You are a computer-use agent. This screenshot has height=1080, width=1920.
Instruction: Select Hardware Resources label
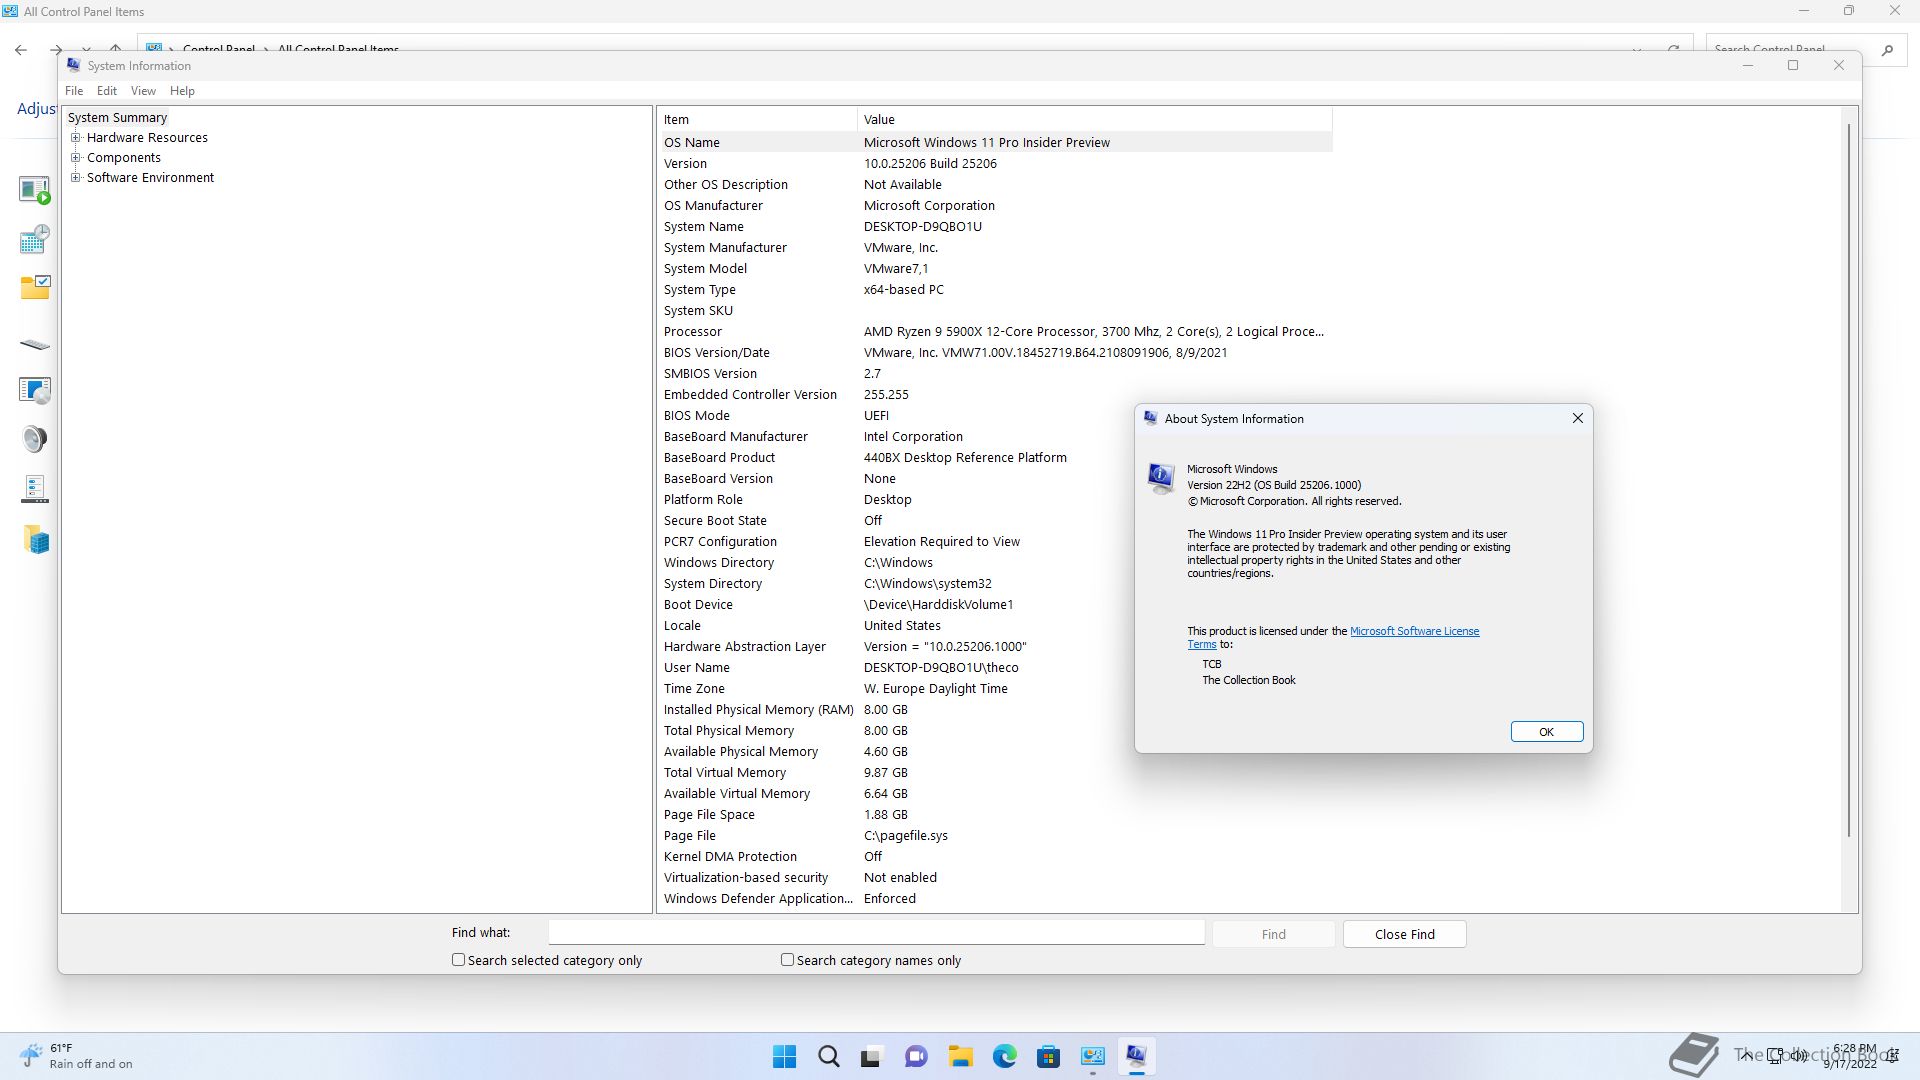147,138
